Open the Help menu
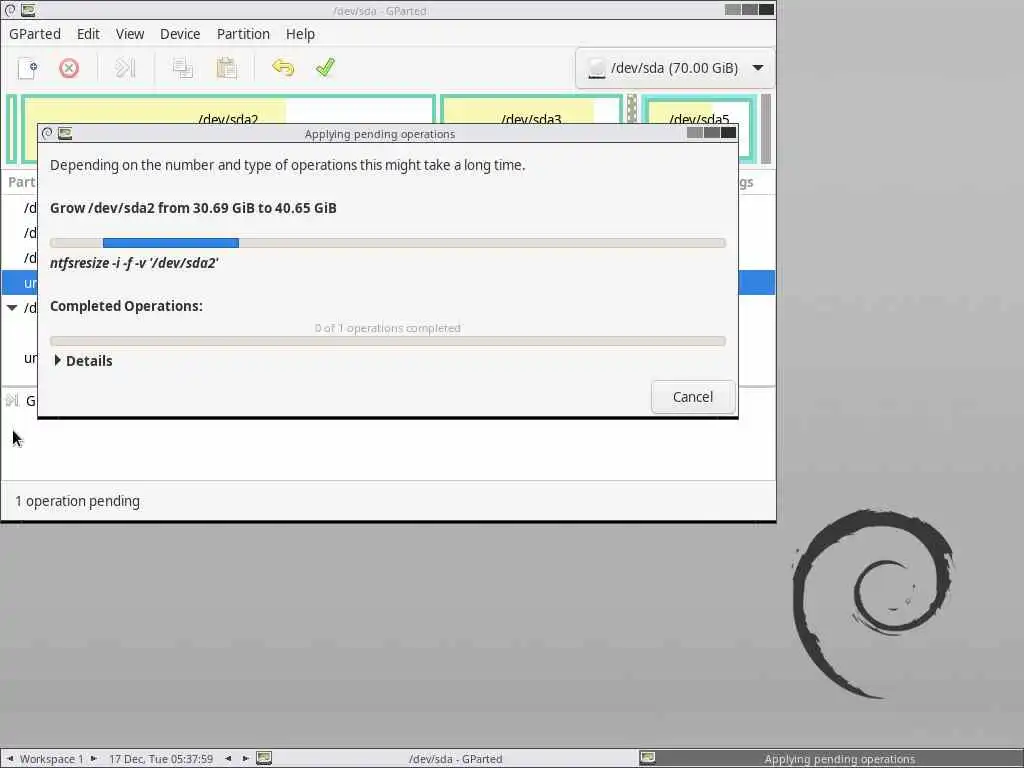 pyautogui.click(x=300, y=34)
